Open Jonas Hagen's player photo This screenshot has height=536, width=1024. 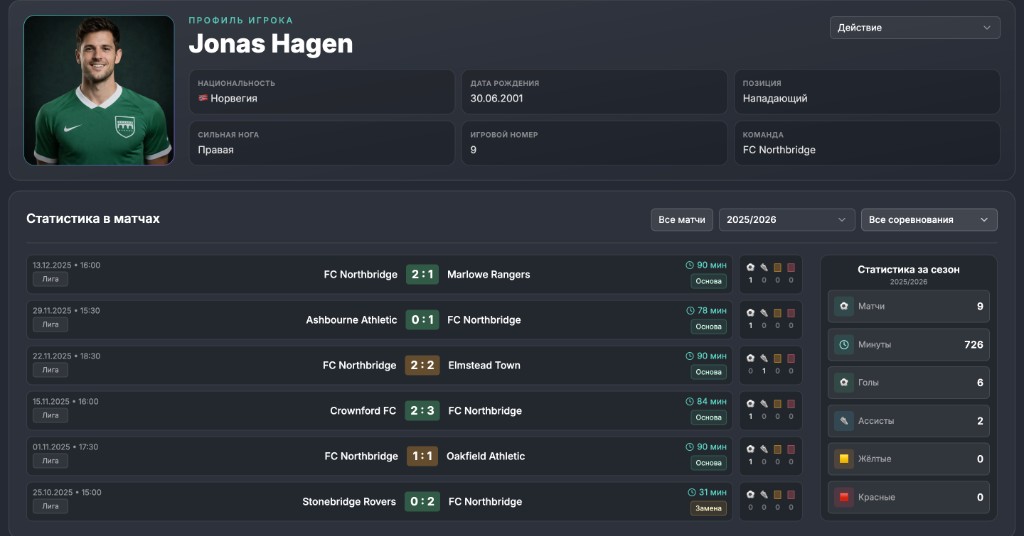point(99,90)
